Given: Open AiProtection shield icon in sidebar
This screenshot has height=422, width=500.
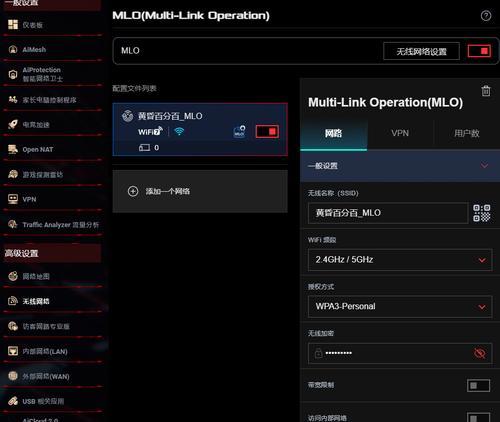Looking at the screenshot, I should [x=13, y=74].
